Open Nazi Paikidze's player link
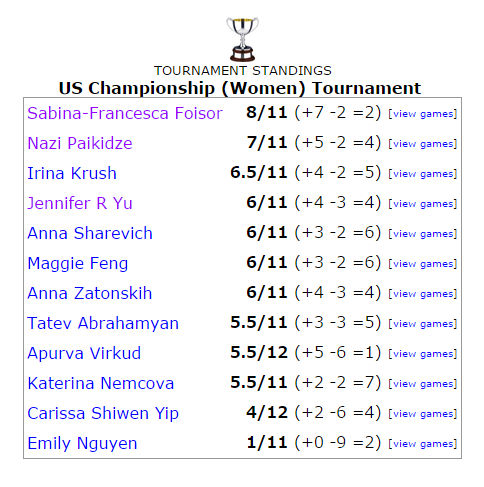This screenshot has width=484, height=487. click(x=80, y=143)
